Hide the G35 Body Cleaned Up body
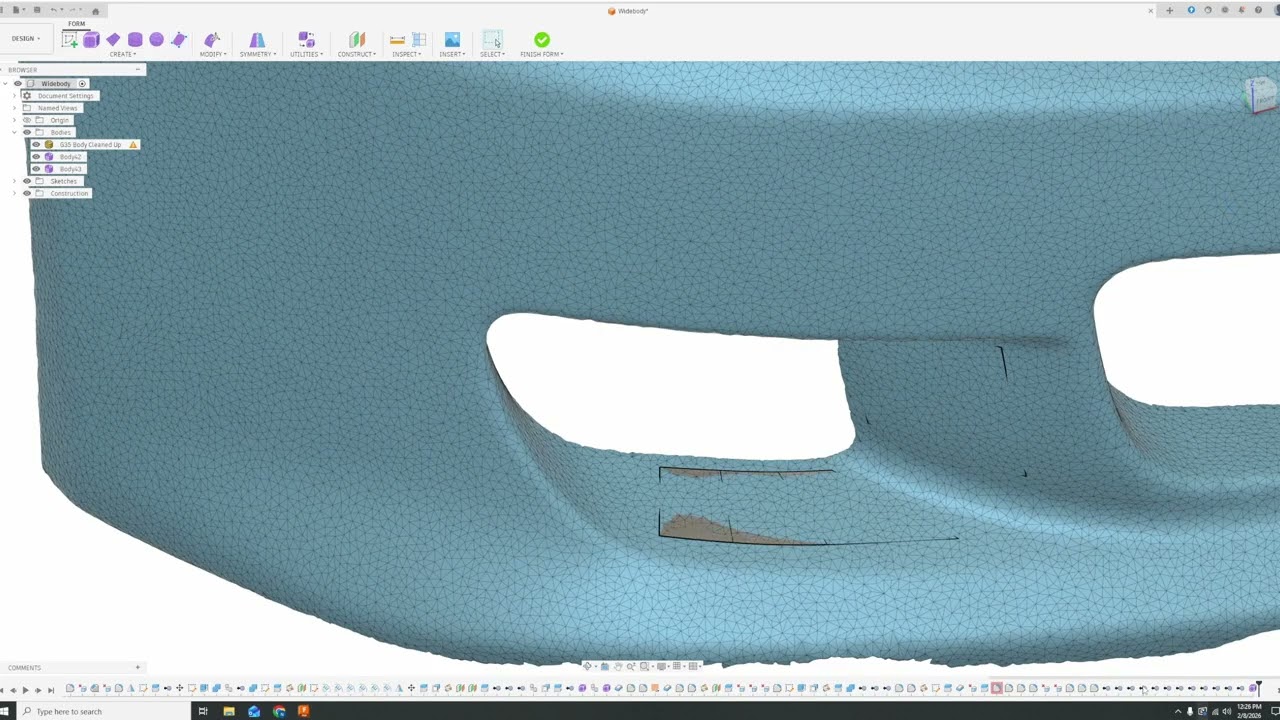The width and height of the screenshot is (1280, 720). point(36,144)
